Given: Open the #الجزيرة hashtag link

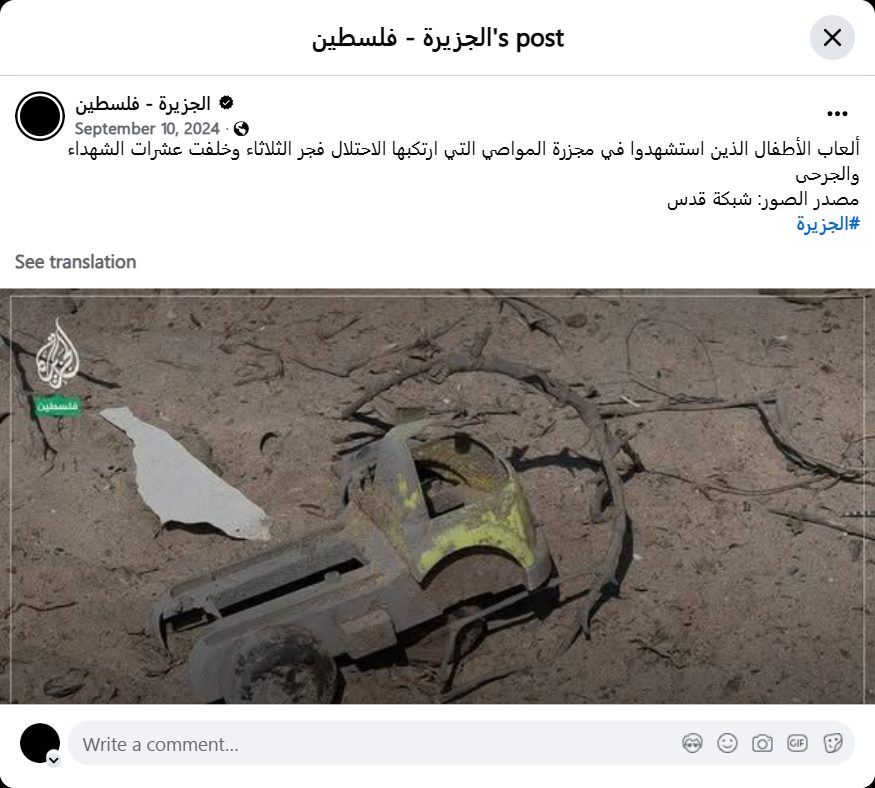Looking at the screenshot, I should click(828, 224).
